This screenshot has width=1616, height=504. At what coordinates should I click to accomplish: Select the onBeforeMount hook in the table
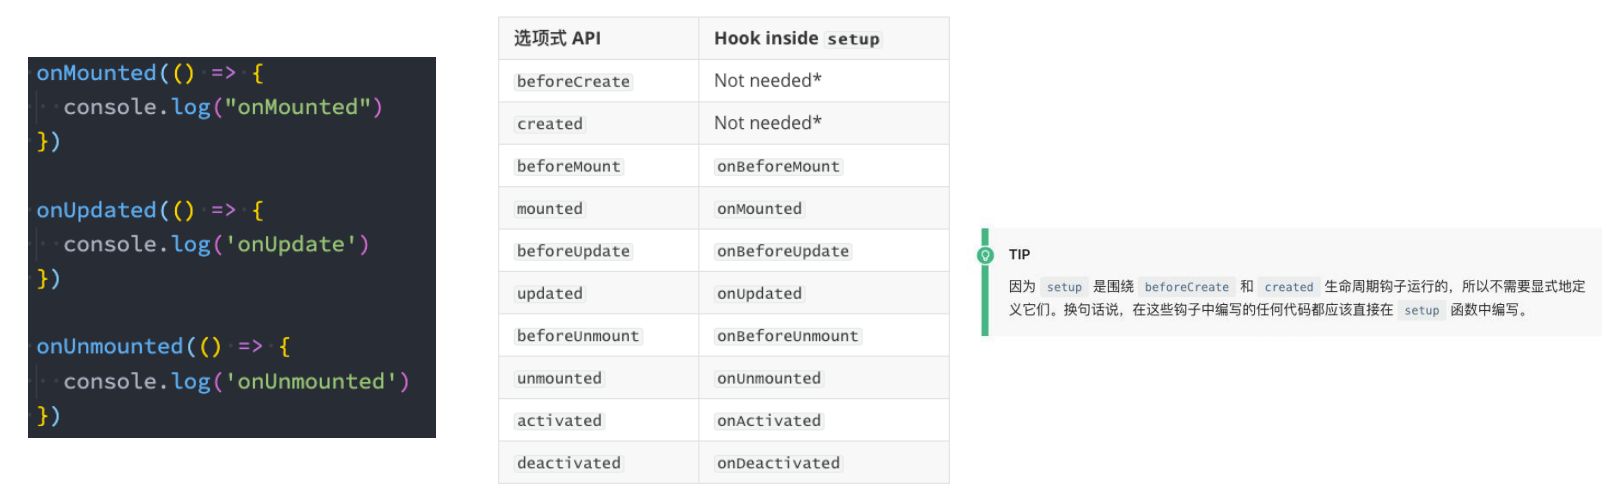tap(778, 167)
